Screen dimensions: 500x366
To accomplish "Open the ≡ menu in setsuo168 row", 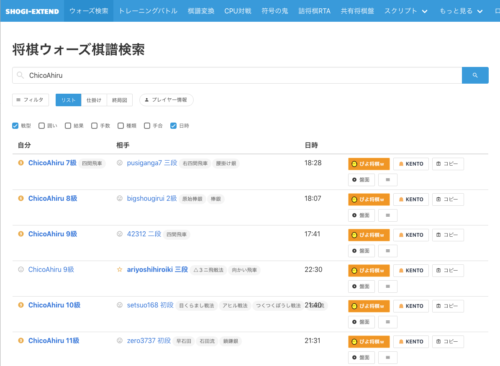I will pyautogui.click(x=388, y=322).
